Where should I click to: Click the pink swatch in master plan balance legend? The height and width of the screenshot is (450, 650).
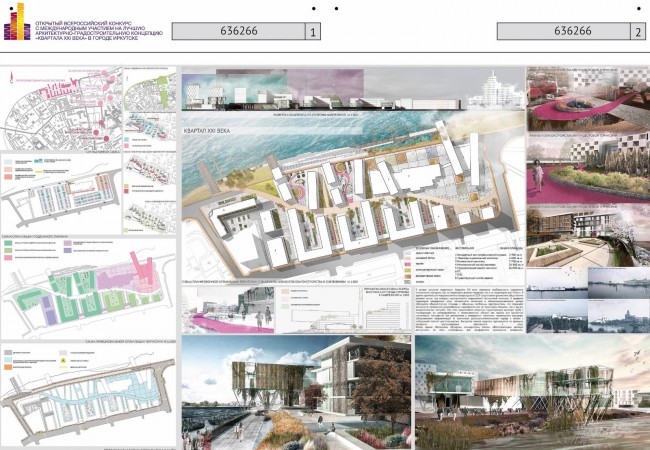click(408, 264)
